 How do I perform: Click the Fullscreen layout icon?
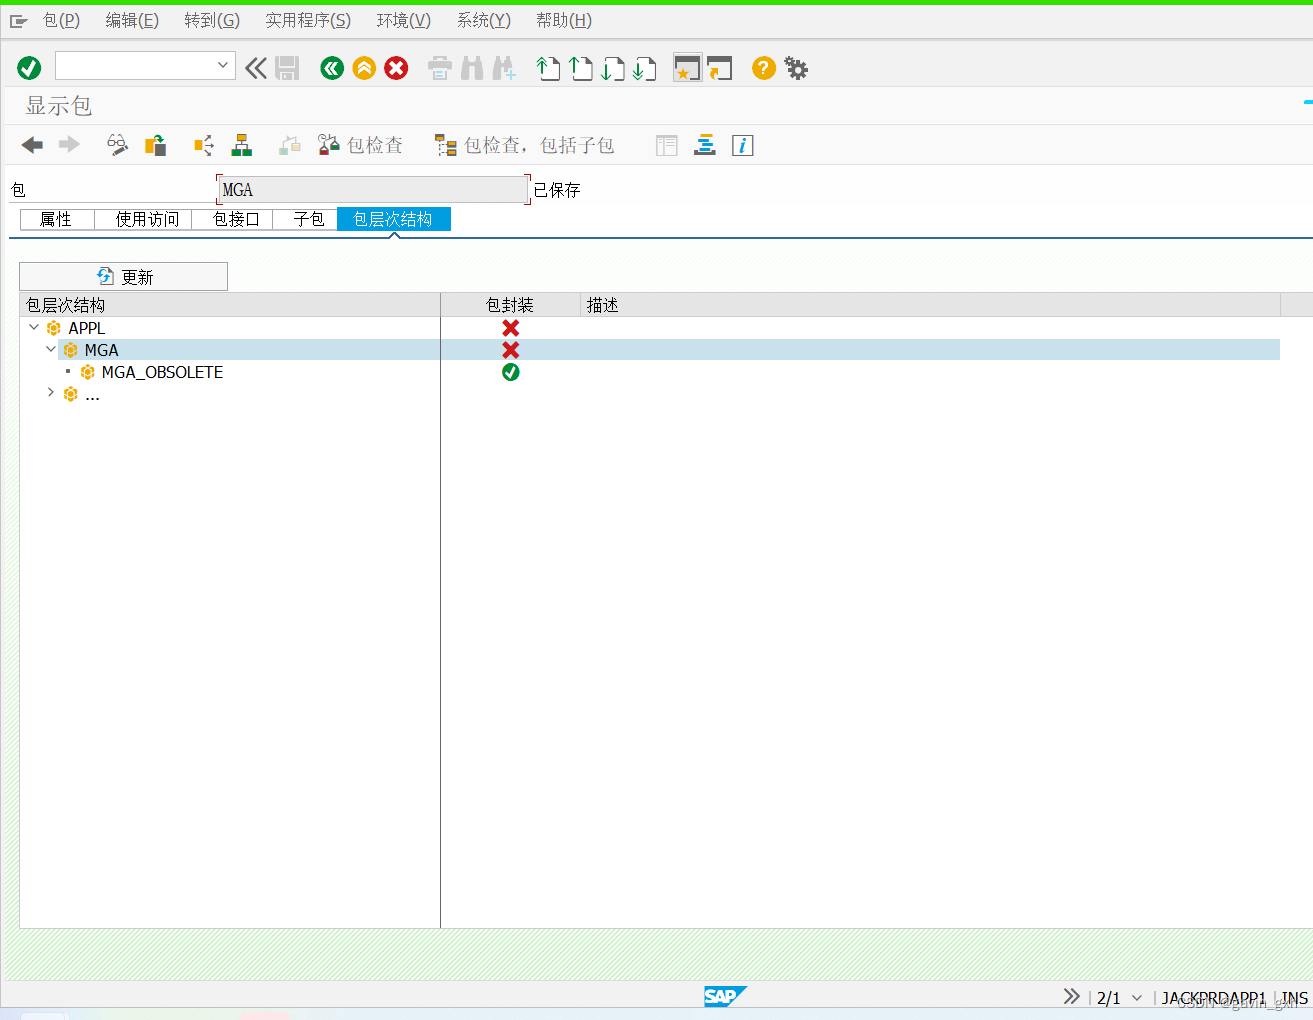point(667,145)
